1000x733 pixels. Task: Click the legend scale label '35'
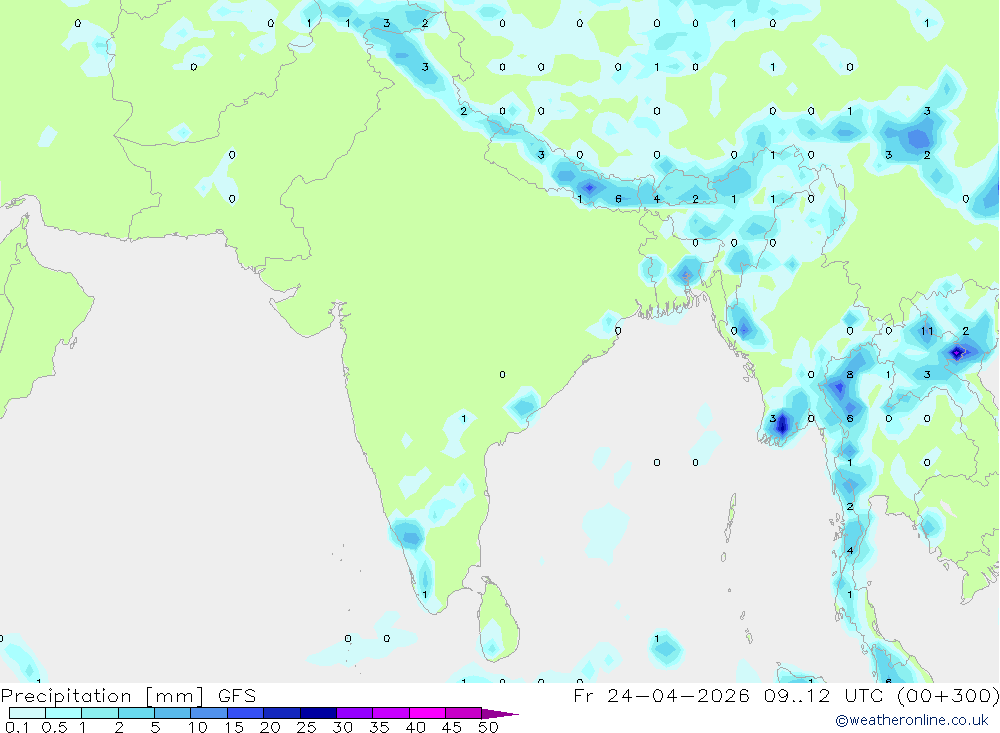[x=379, y=727]
